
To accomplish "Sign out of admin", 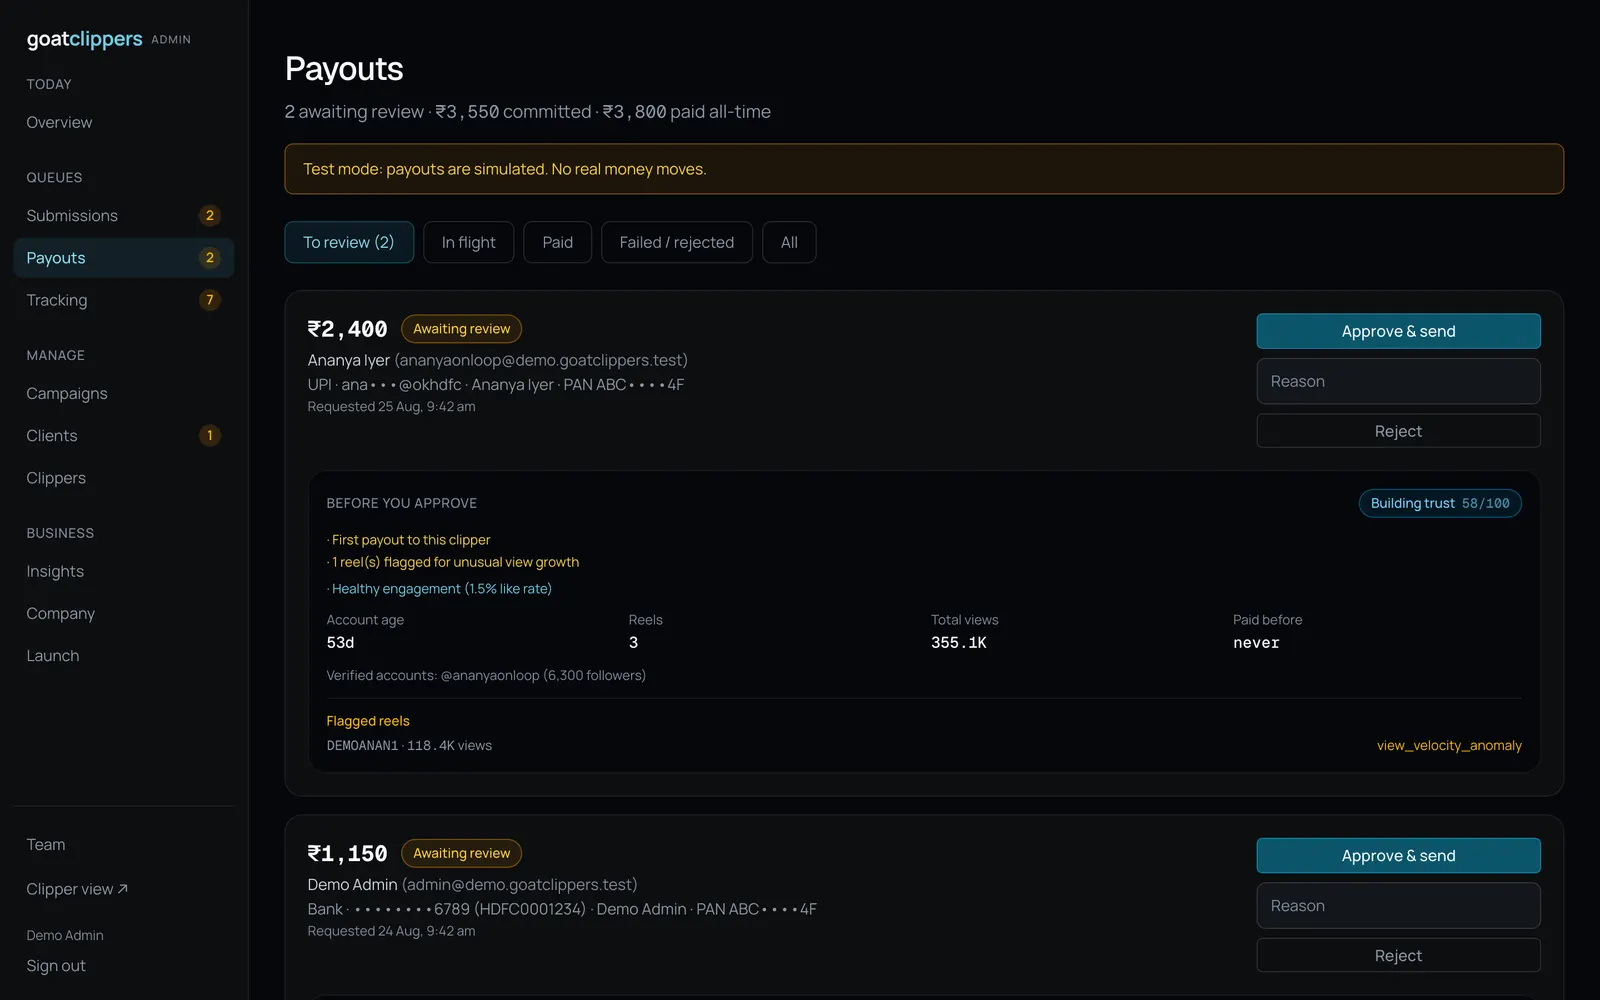I will click(x=56, y=966).
